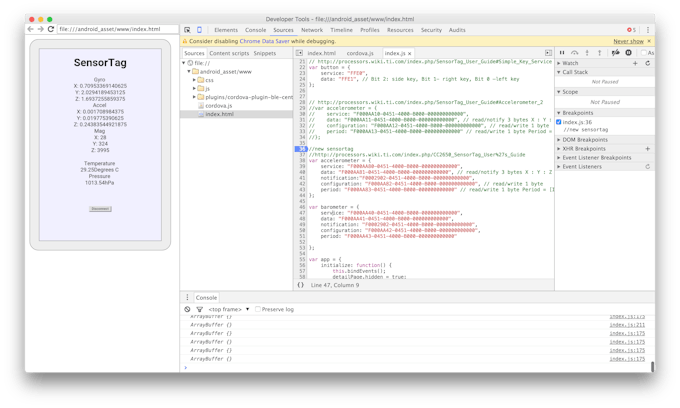Toggle the debugger sidebar icon
This screenshot has height=408, width=680.
(x=549, y=53)
